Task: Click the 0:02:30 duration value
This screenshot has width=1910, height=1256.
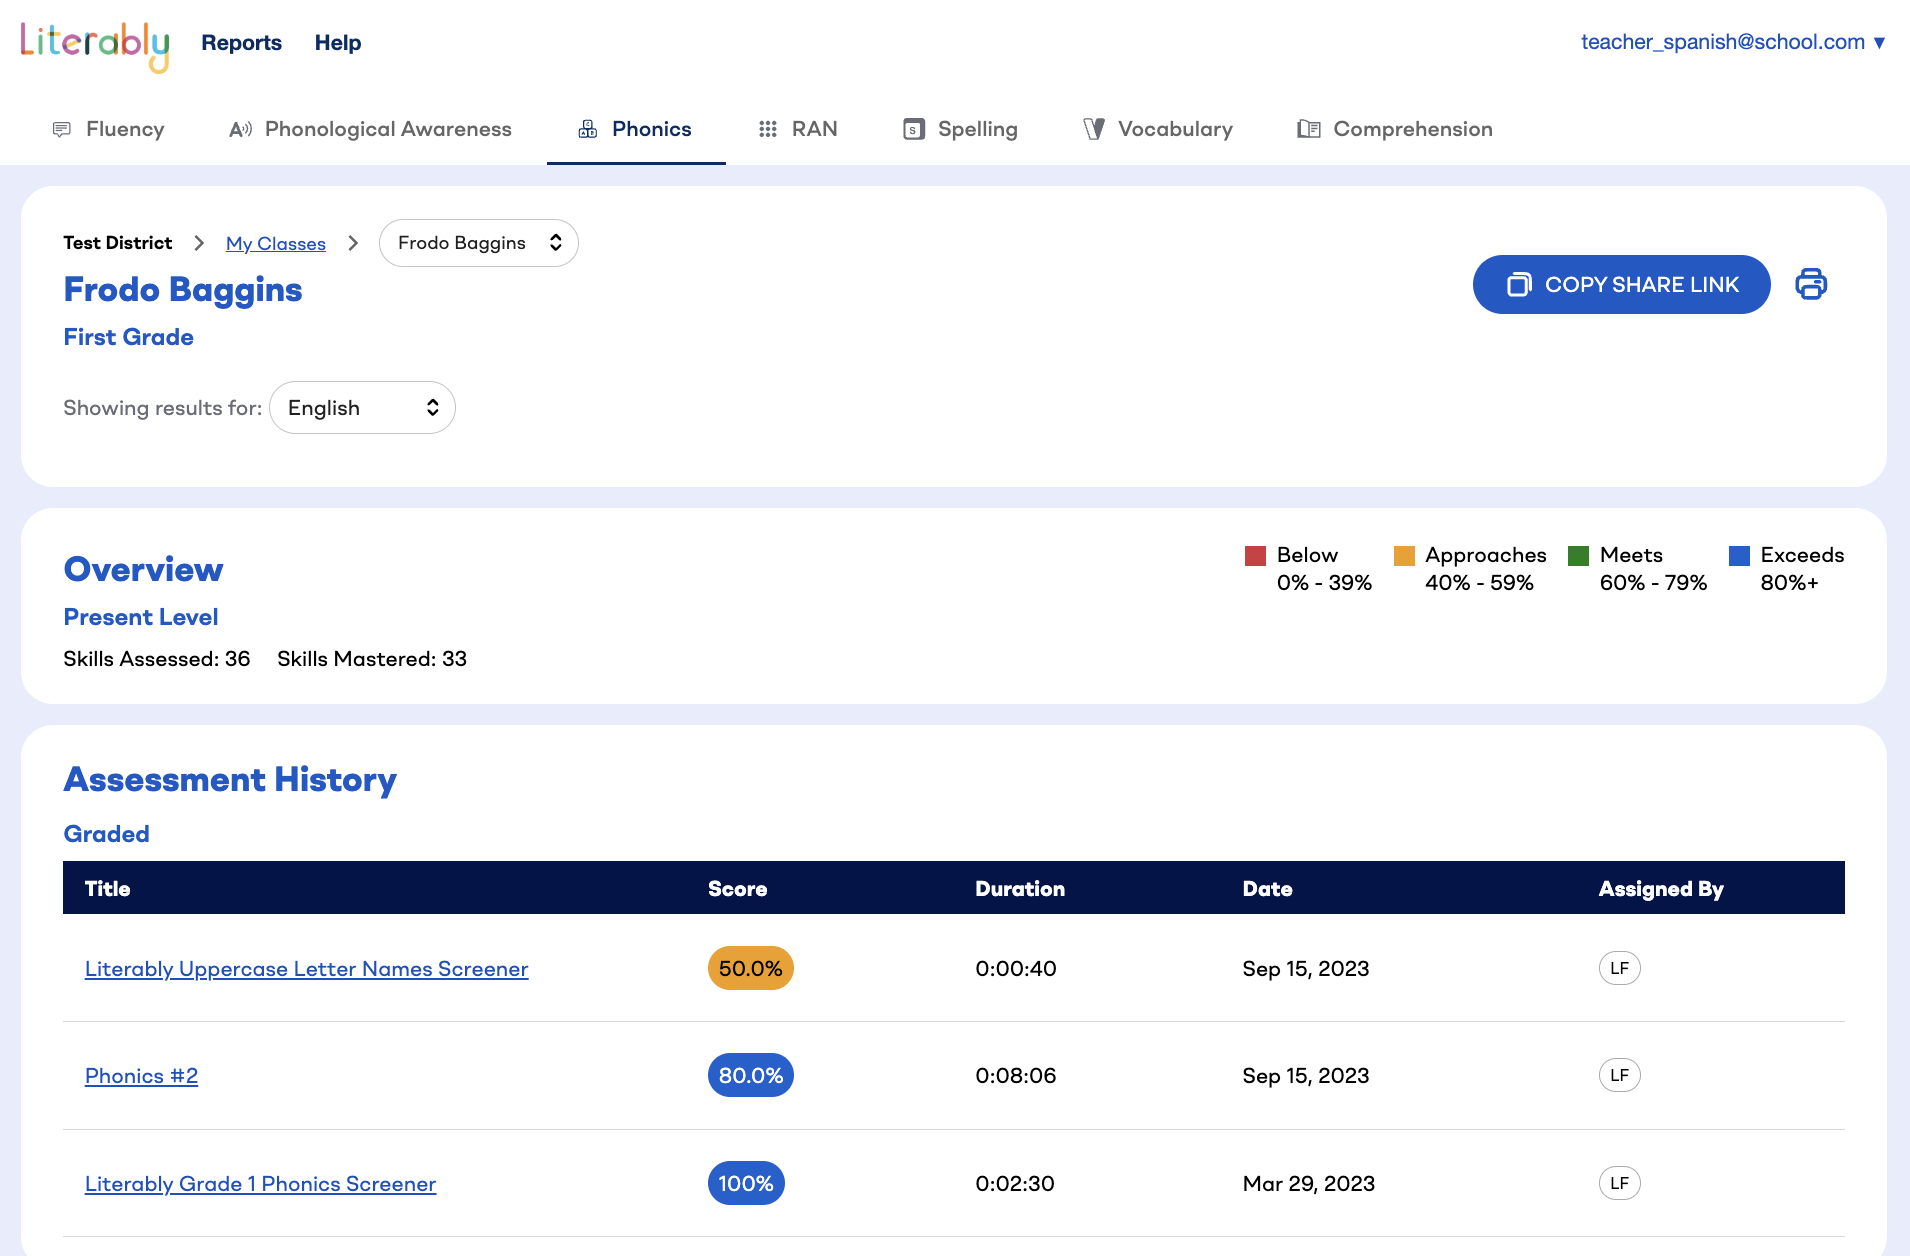Action: (x=1015, y=1183)
